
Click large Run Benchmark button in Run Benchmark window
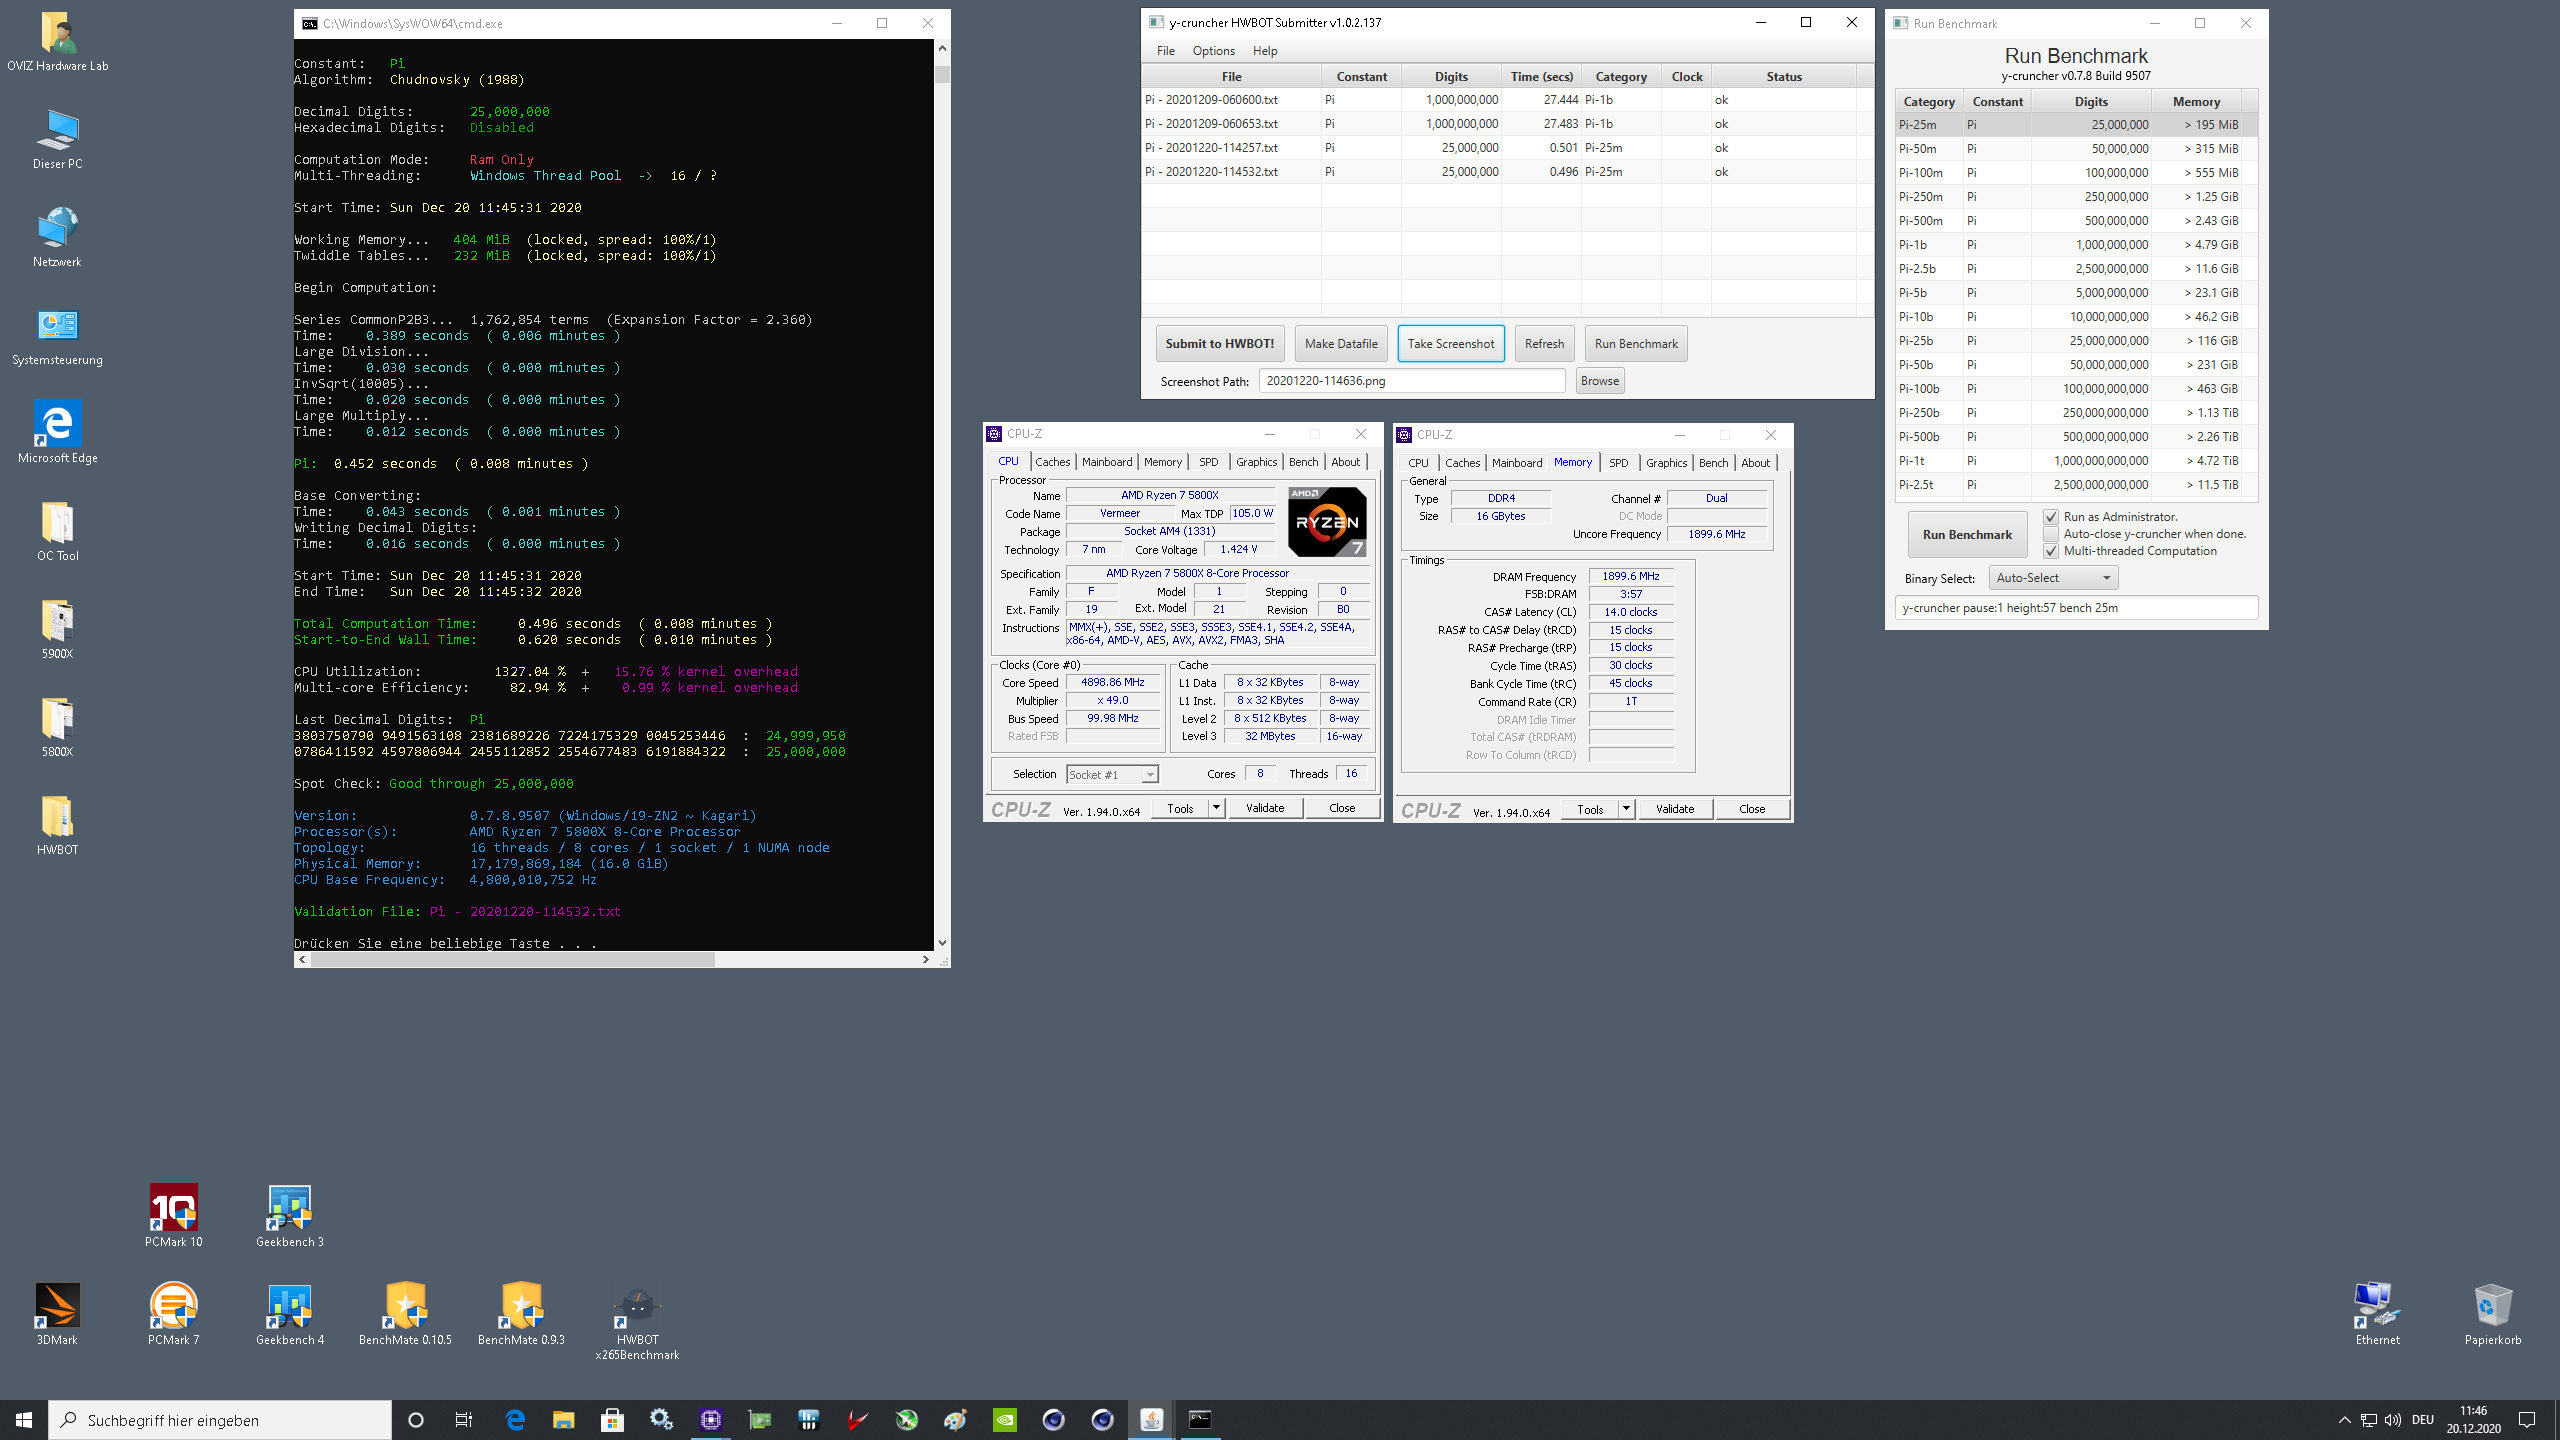[1967, 535]
